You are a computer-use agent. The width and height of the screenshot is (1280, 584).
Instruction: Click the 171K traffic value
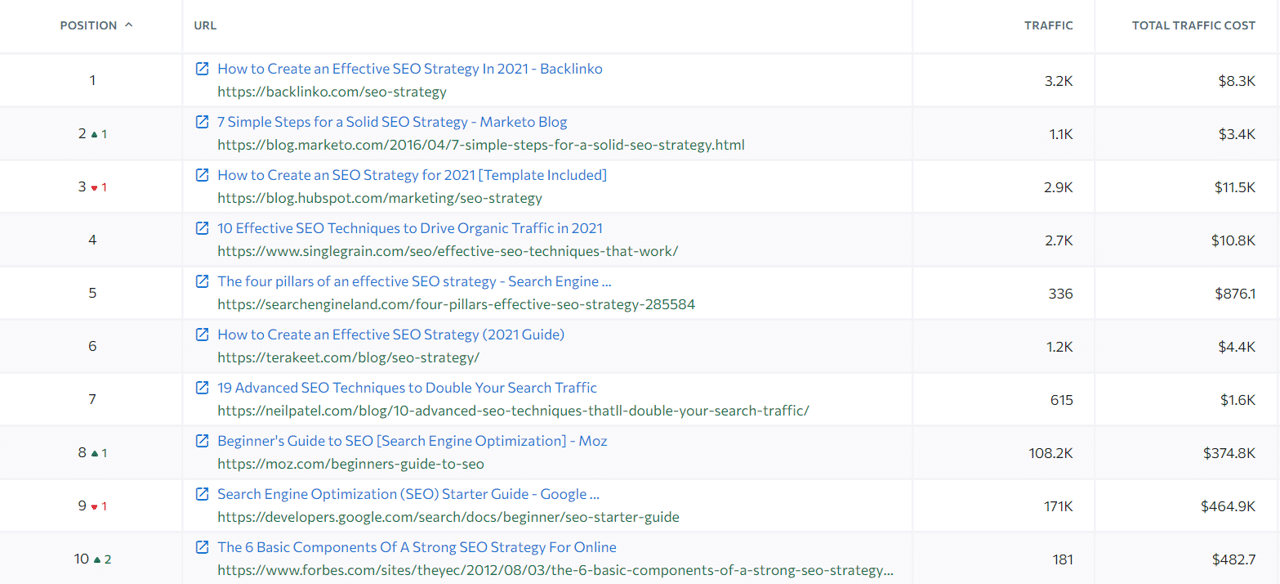coord(1058,506)
